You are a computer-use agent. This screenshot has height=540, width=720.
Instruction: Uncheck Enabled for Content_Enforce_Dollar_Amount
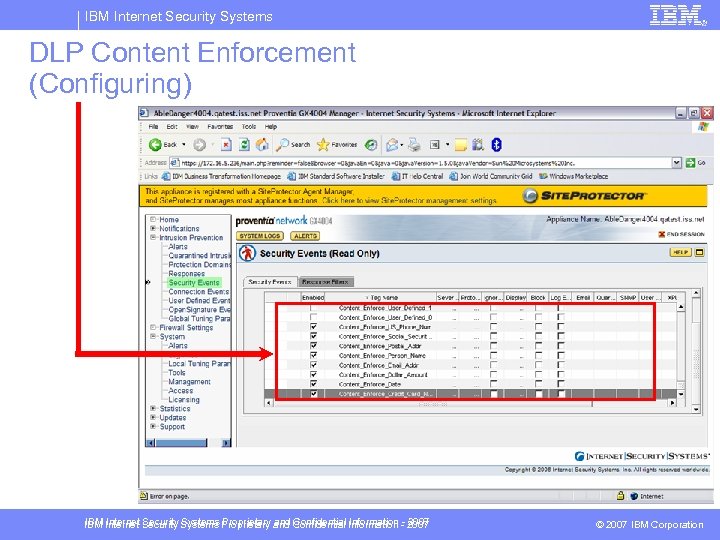(x=314, y=375)
